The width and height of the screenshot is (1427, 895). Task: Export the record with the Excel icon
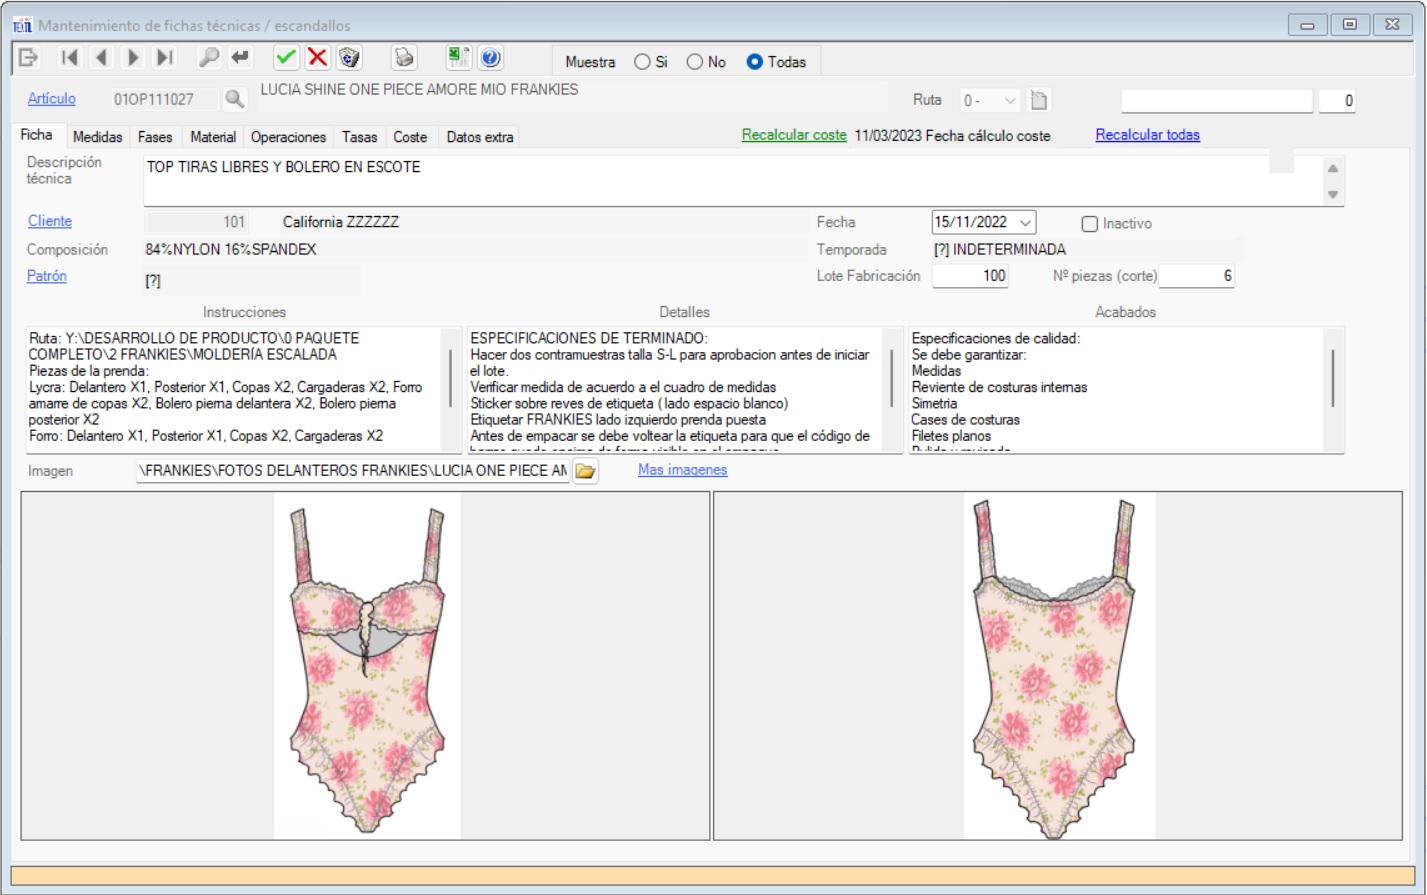point(458,58)
